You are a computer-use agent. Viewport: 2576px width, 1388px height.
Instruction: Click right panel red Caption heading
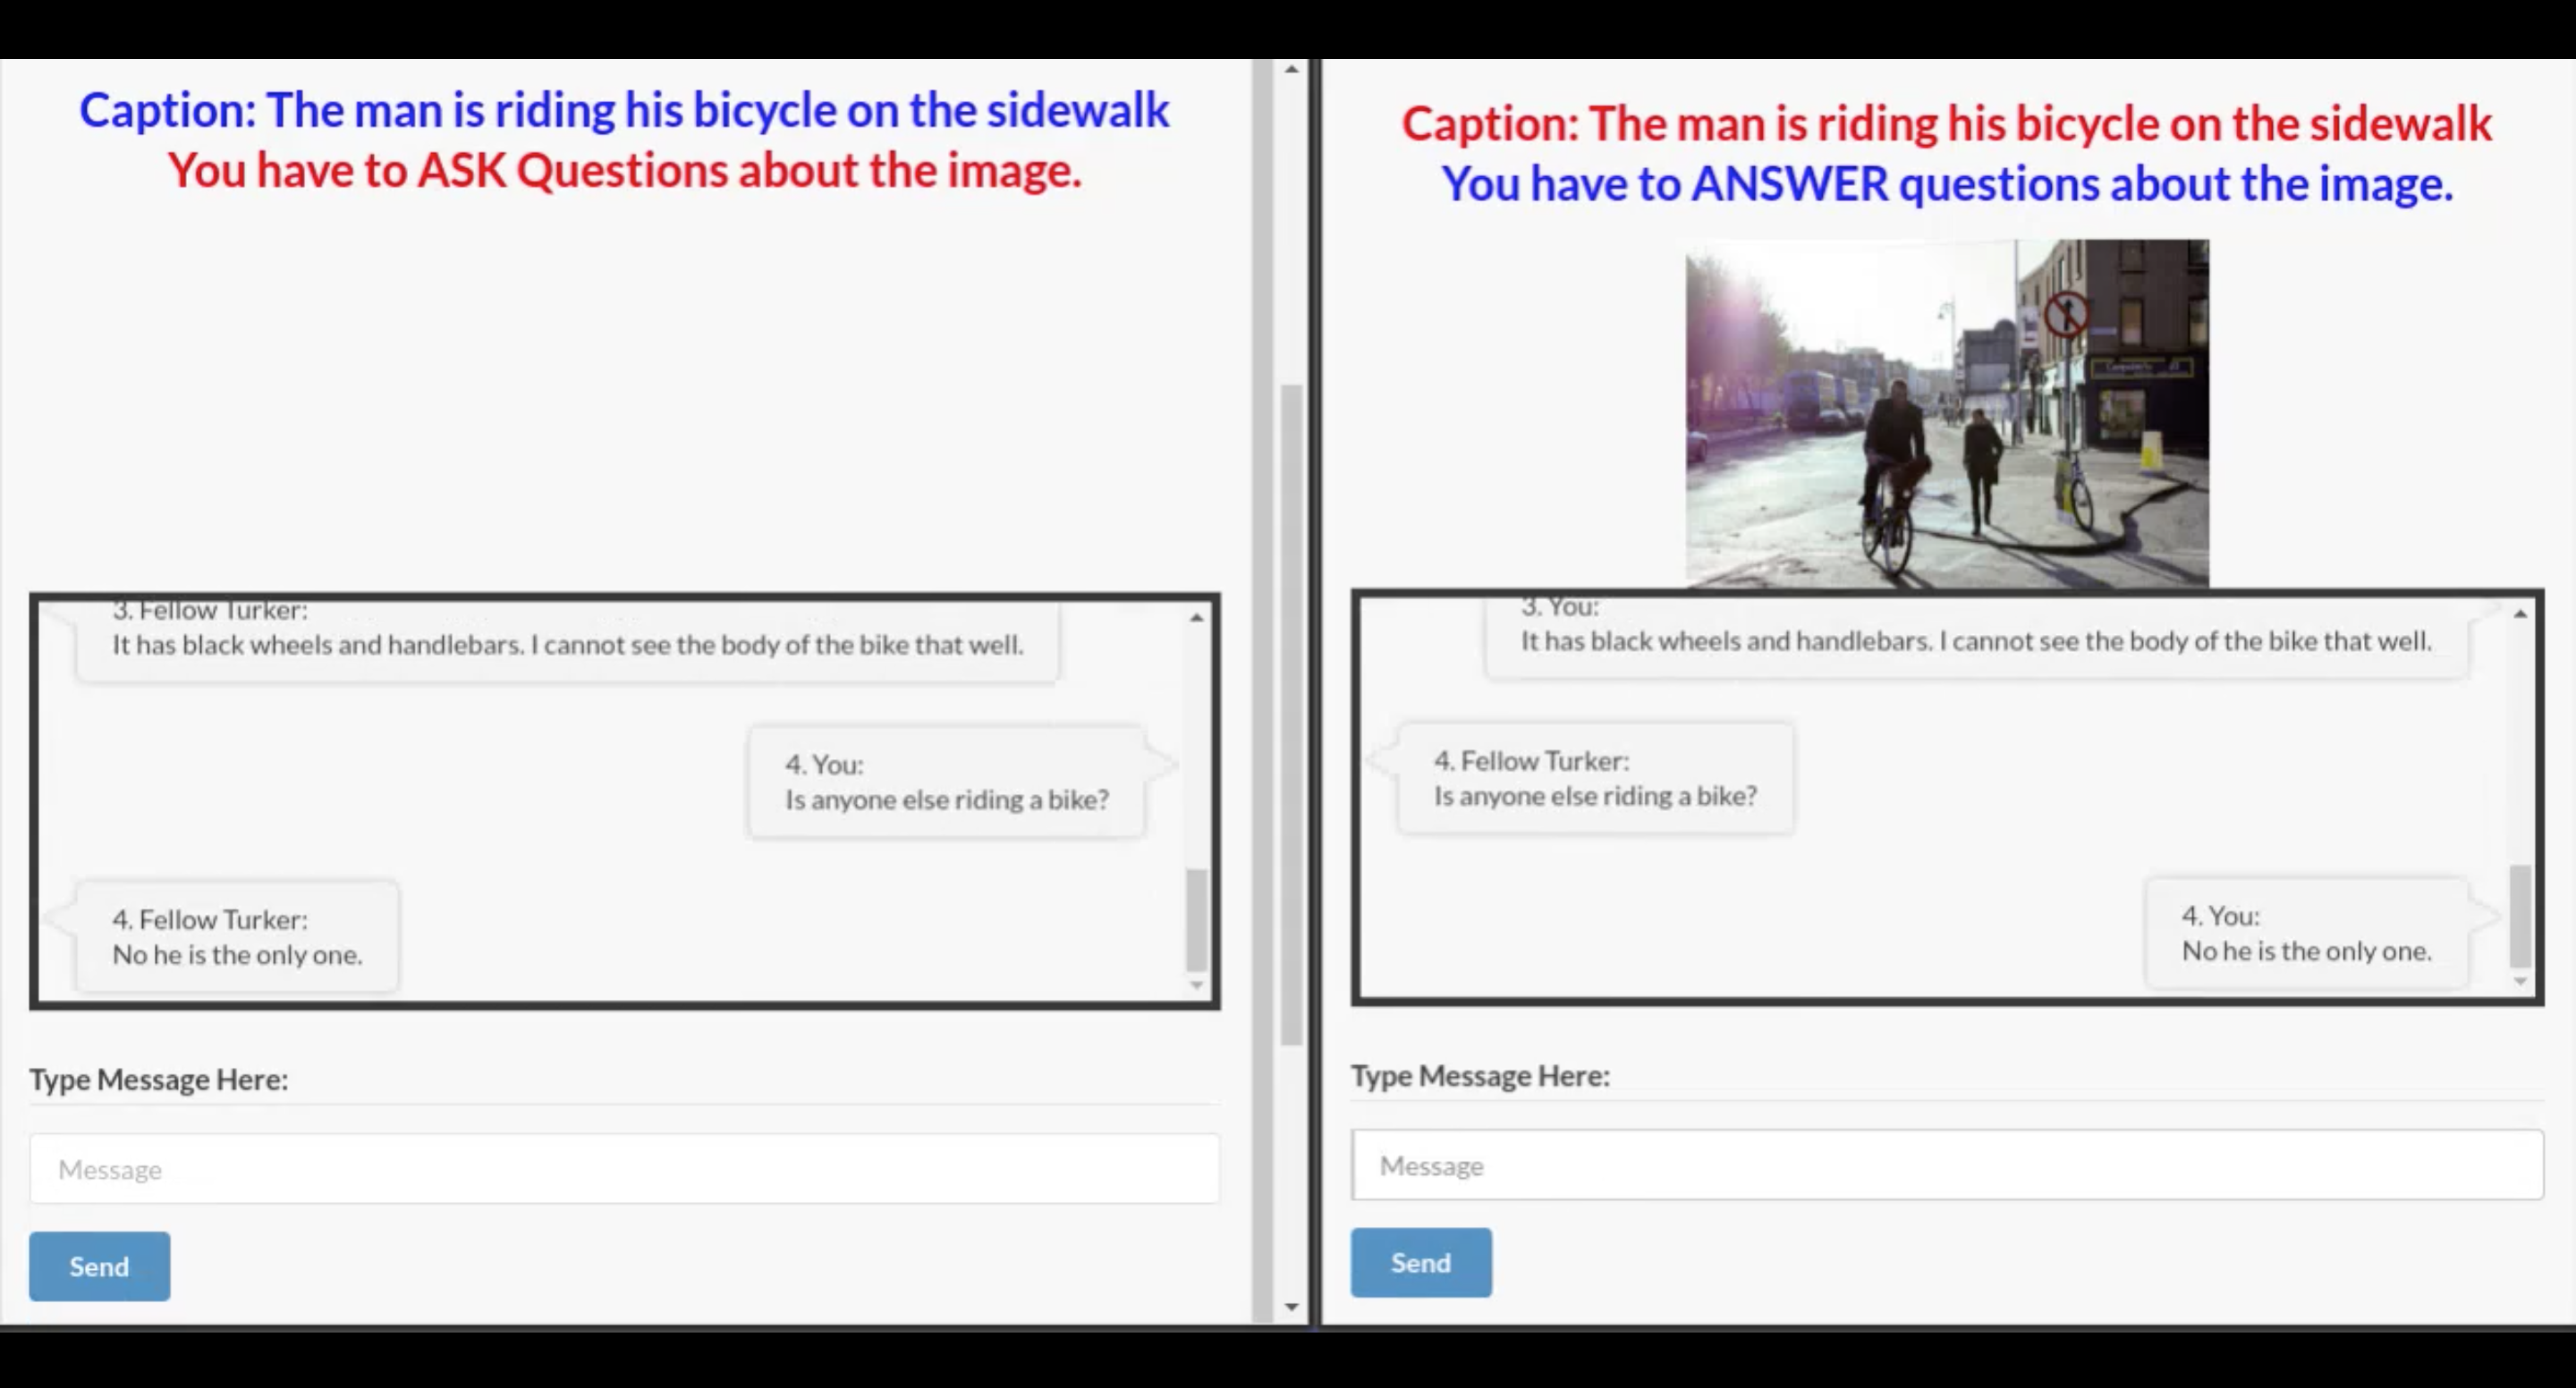(1946, 124)
